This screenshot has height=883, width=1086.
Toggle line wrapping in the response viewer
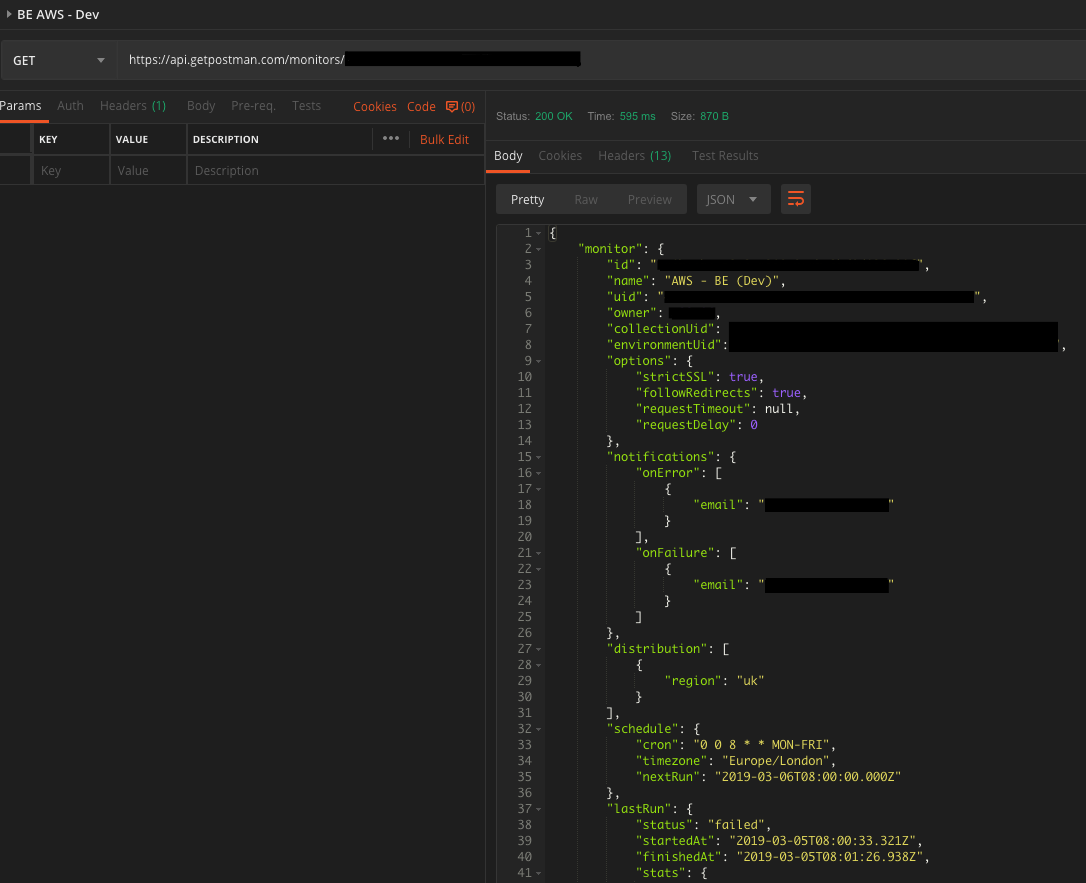[795, 199]
